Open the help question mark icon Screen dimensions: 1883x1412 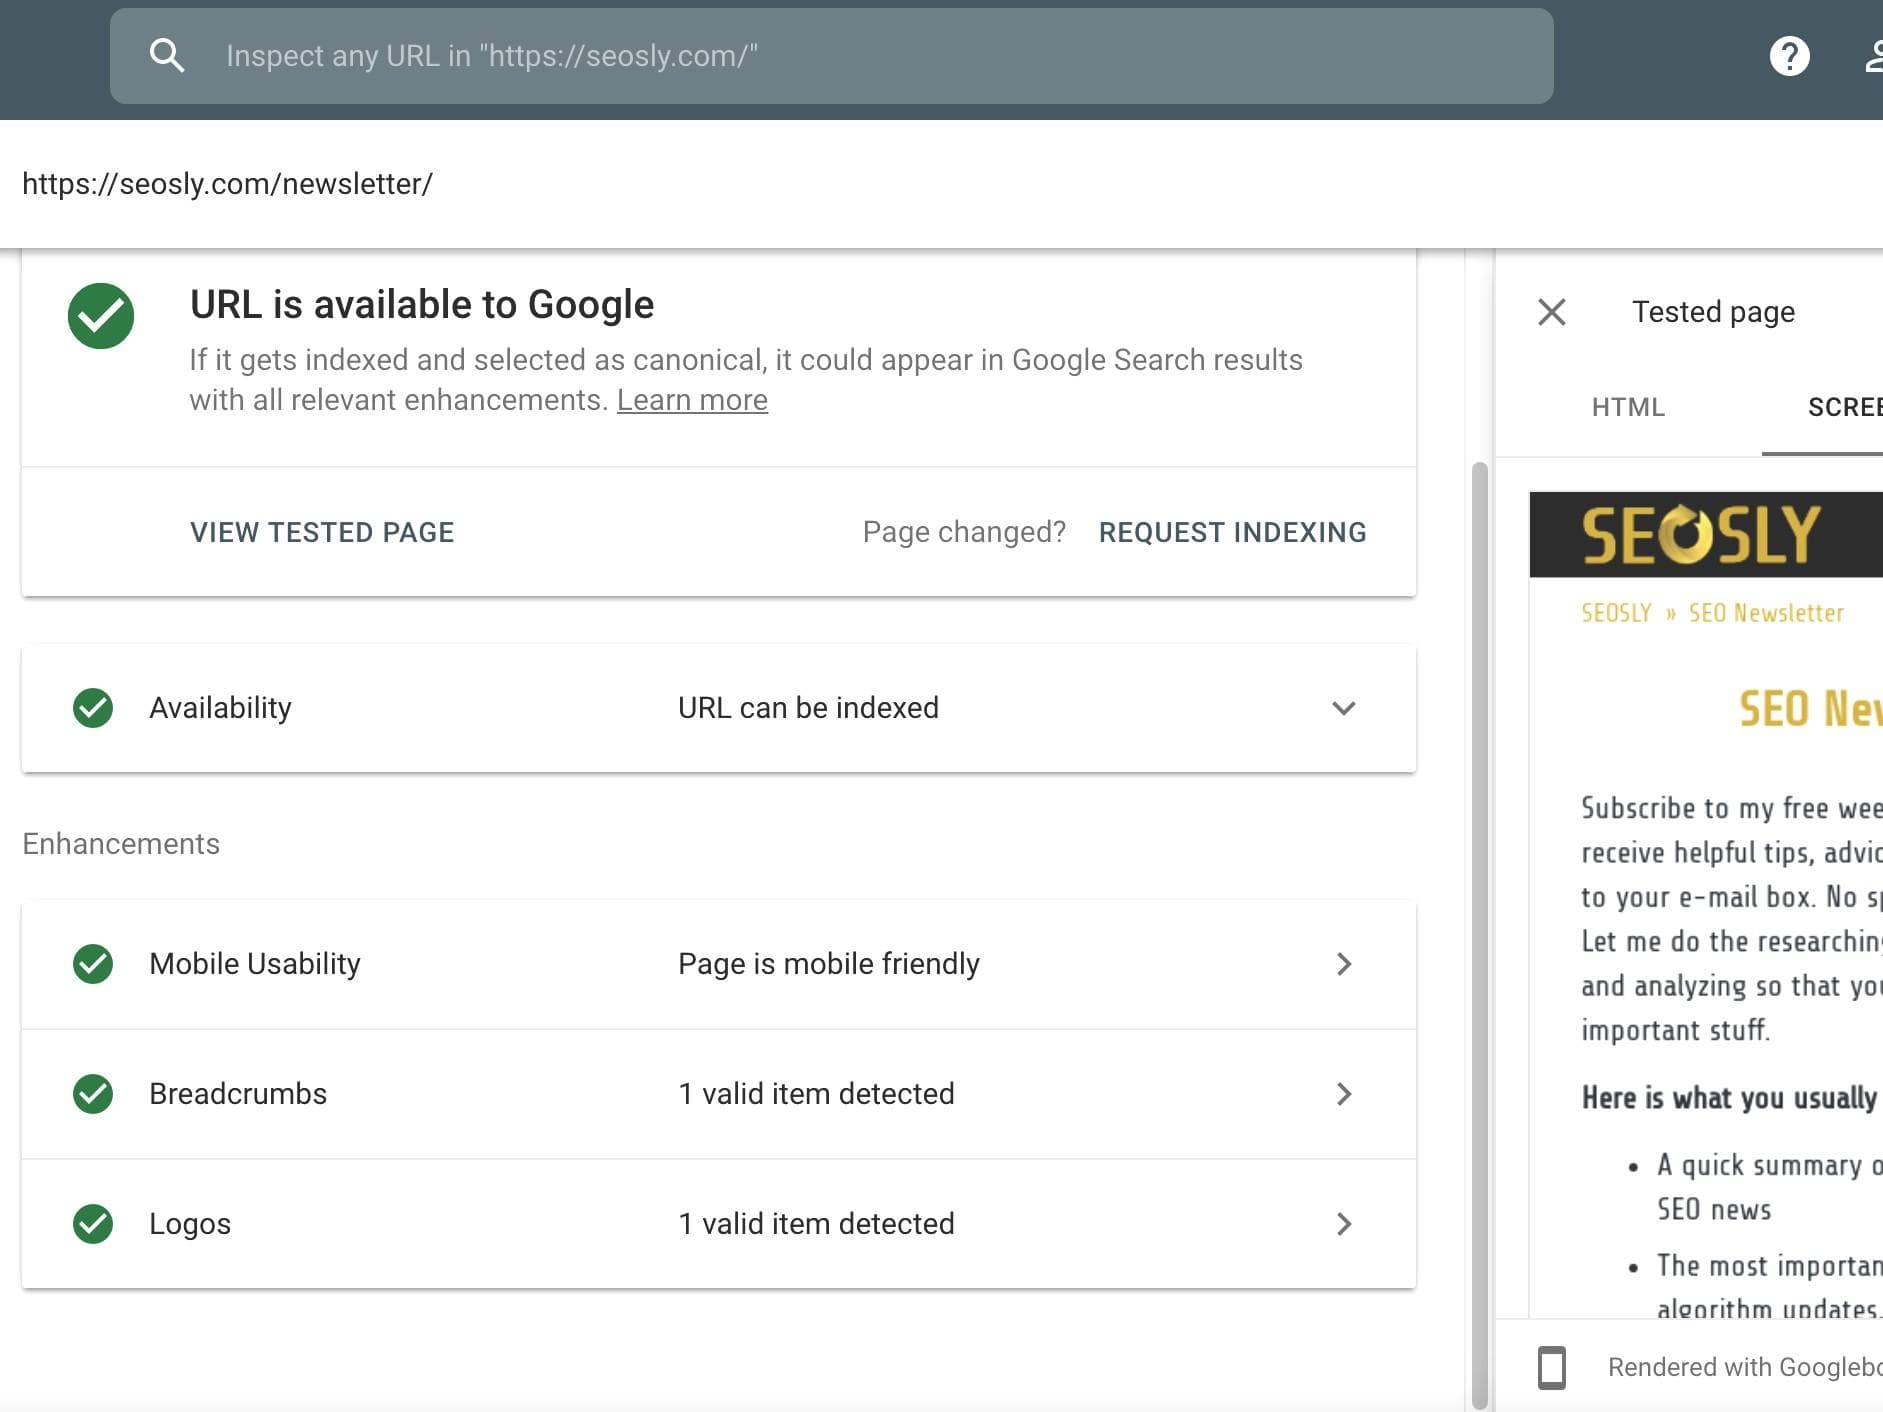1789,56
